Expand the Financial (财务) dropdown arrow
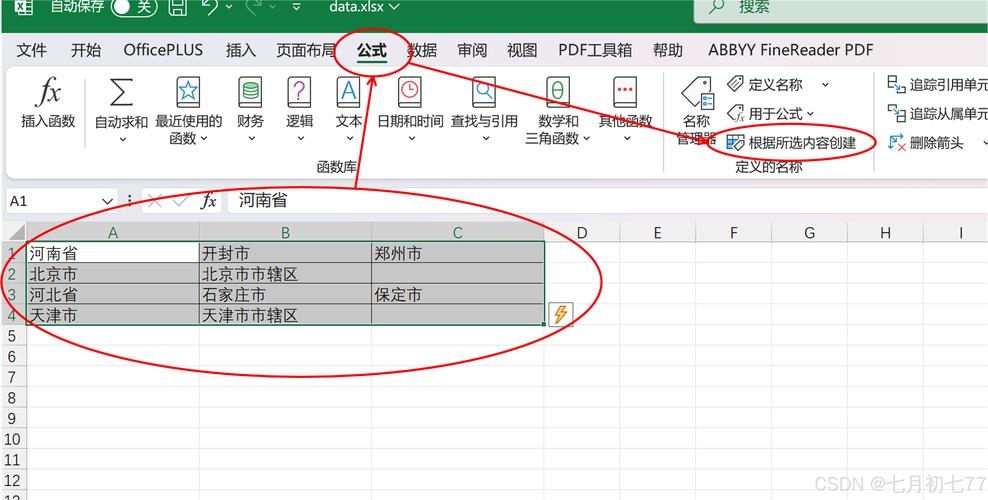988x500 pixels. (x=251, y=139)
